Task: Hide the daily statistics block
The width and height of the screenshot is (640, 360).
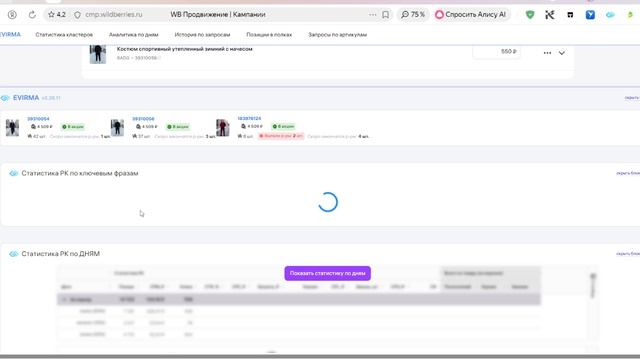Action: click(x=628, y=254)
